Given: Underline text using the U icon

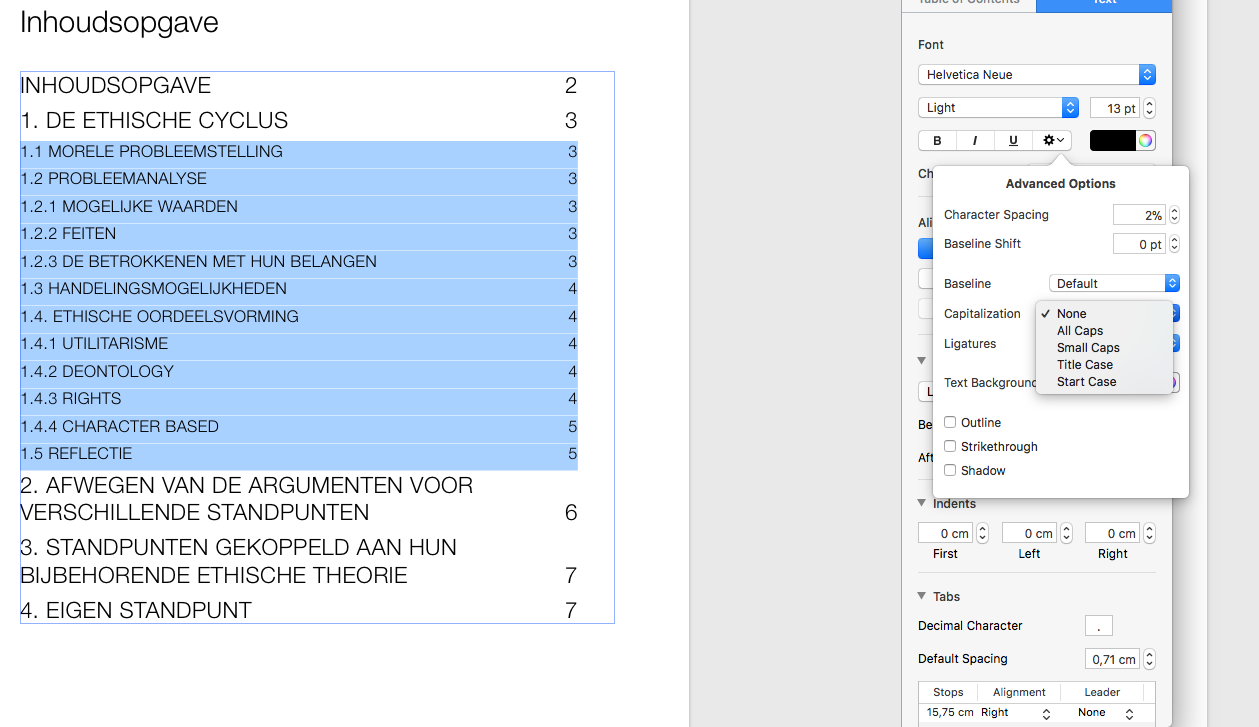Looking at the screenshot, I should click(x=1013, y=140).
